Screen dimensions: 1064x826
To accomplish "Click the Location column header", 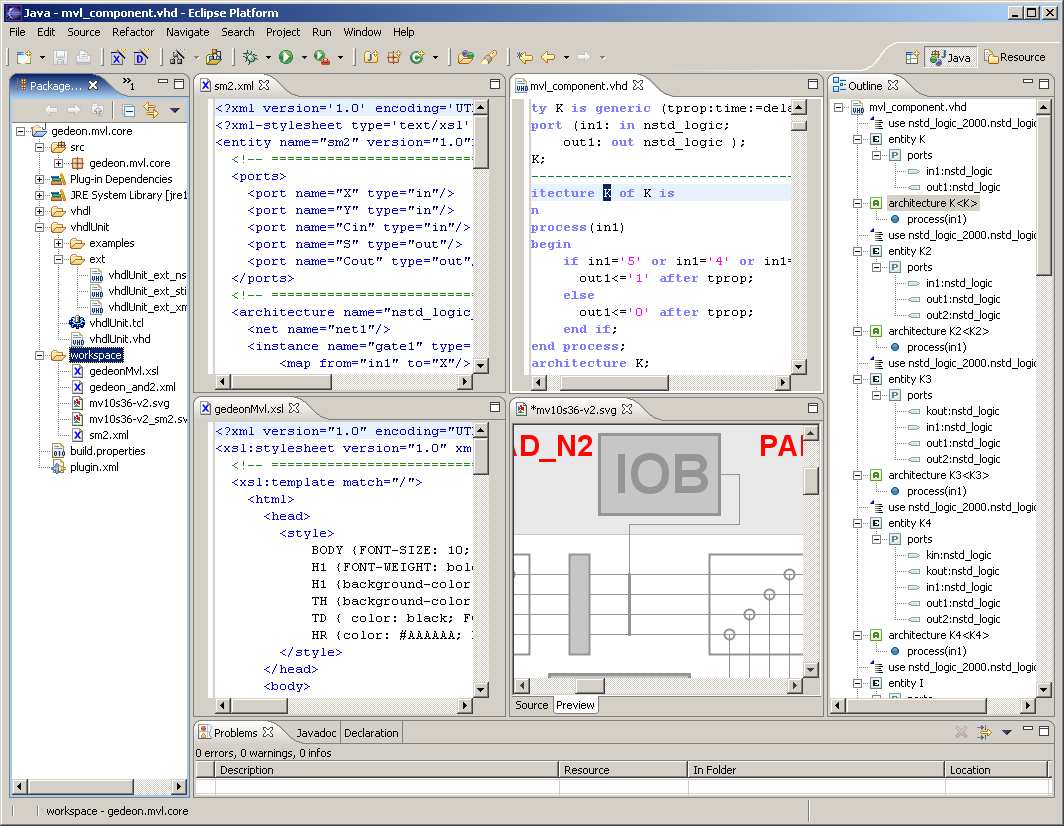I will point(996,770).
